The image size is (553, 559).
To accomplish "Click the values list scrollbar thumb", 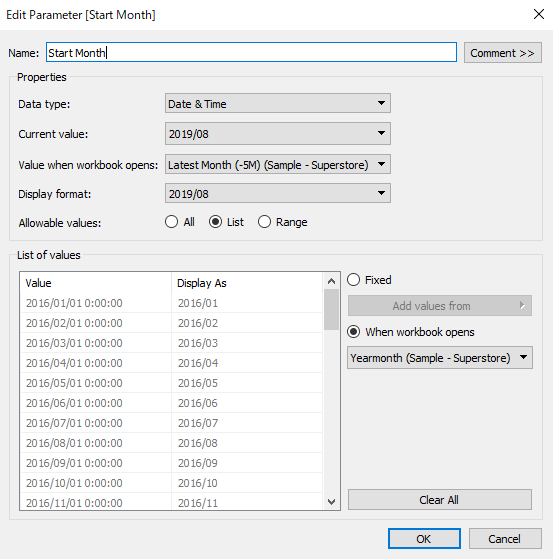I will 331,309.
